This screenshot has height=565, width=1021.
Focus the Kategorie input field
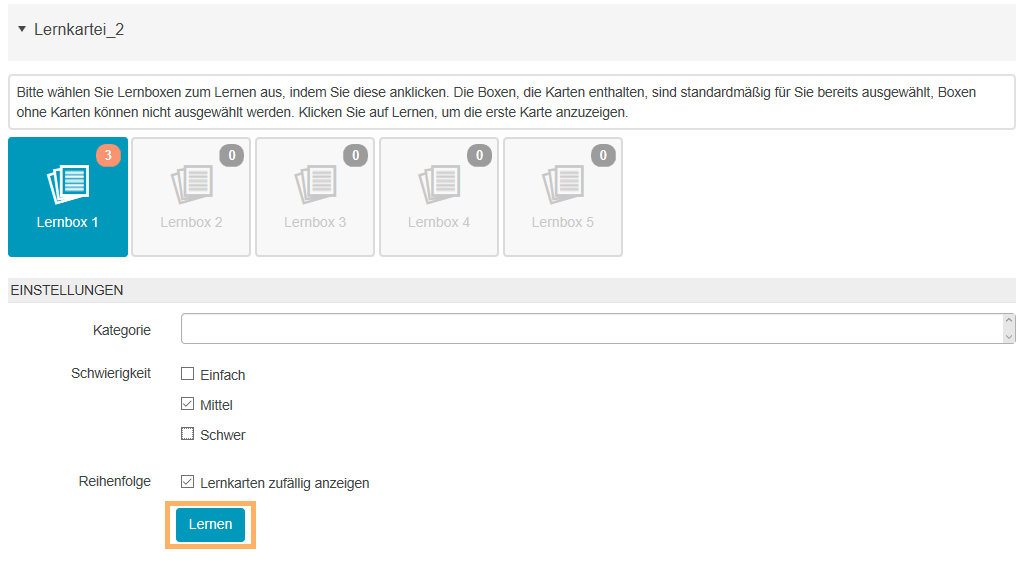point(590,329)
